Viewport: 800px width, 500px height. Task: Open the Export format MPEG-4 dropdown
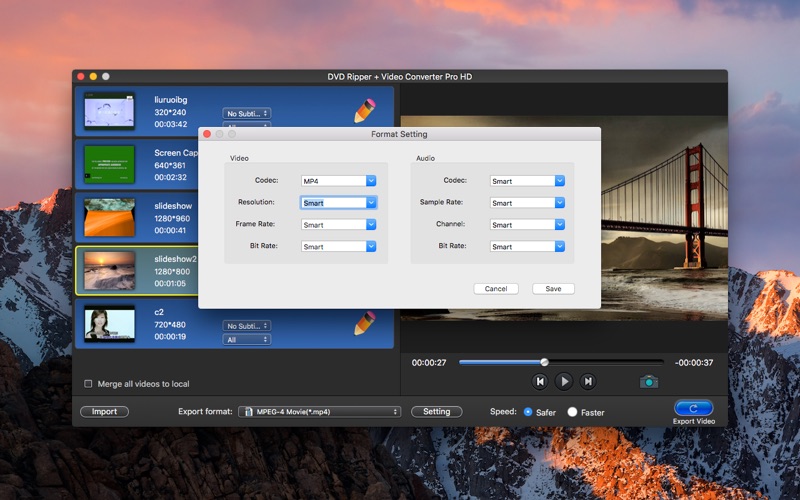tap(319, 411)
